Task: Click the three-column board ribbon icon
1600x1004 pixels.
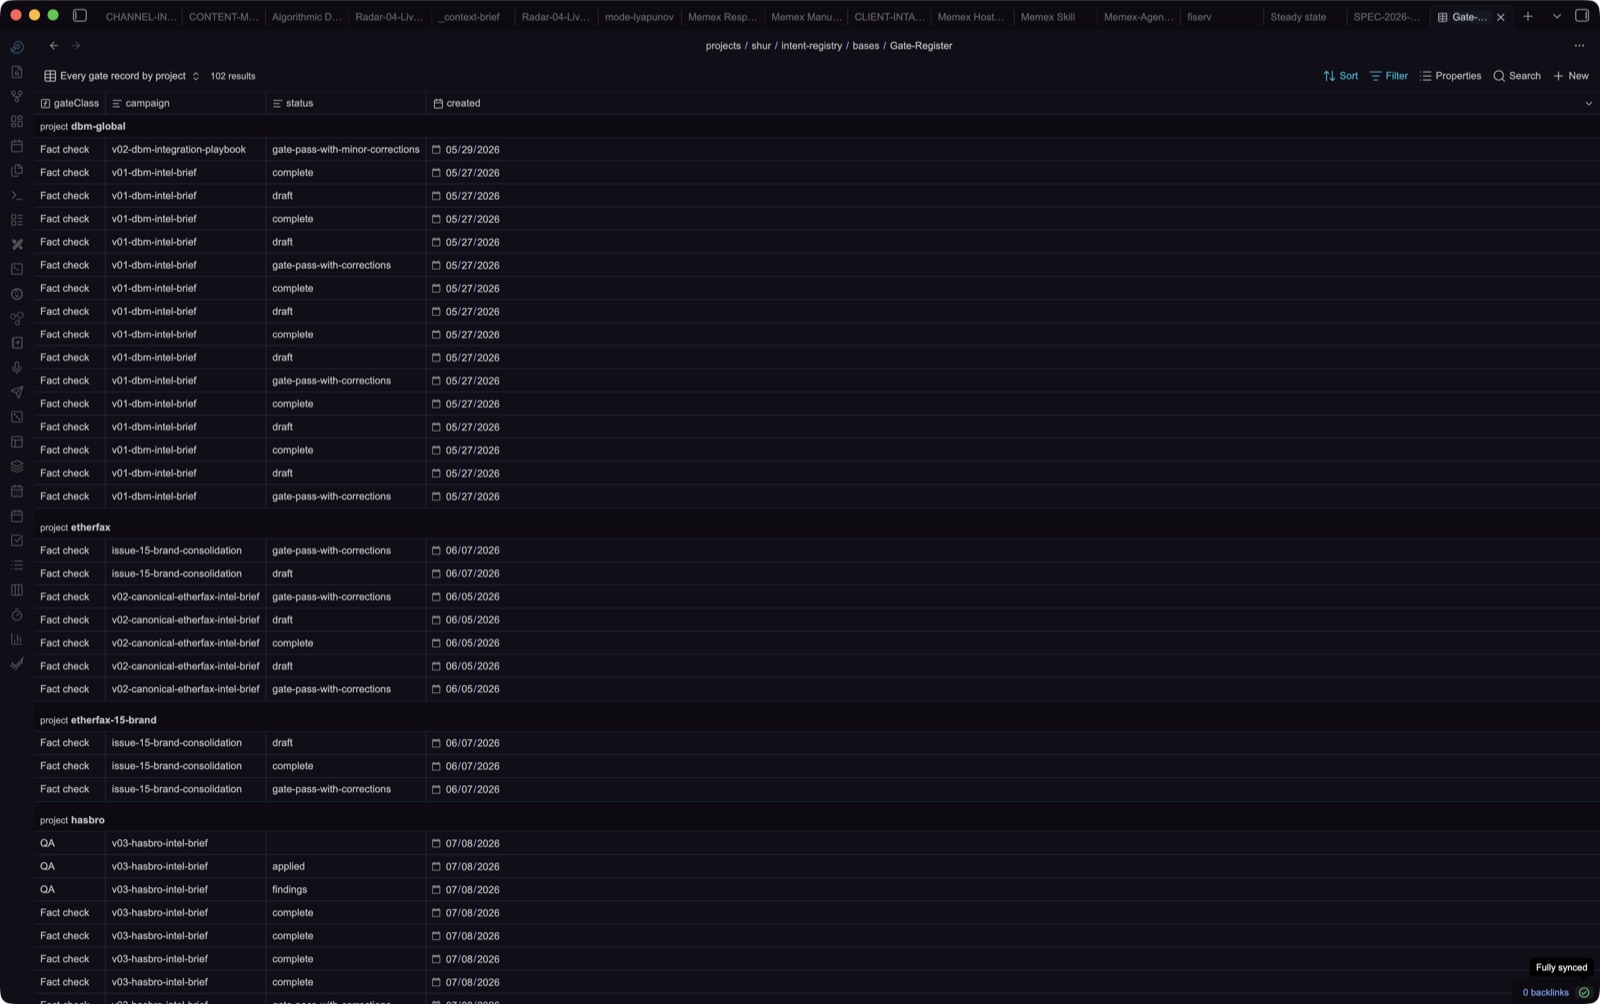Action: pos(17,590)
